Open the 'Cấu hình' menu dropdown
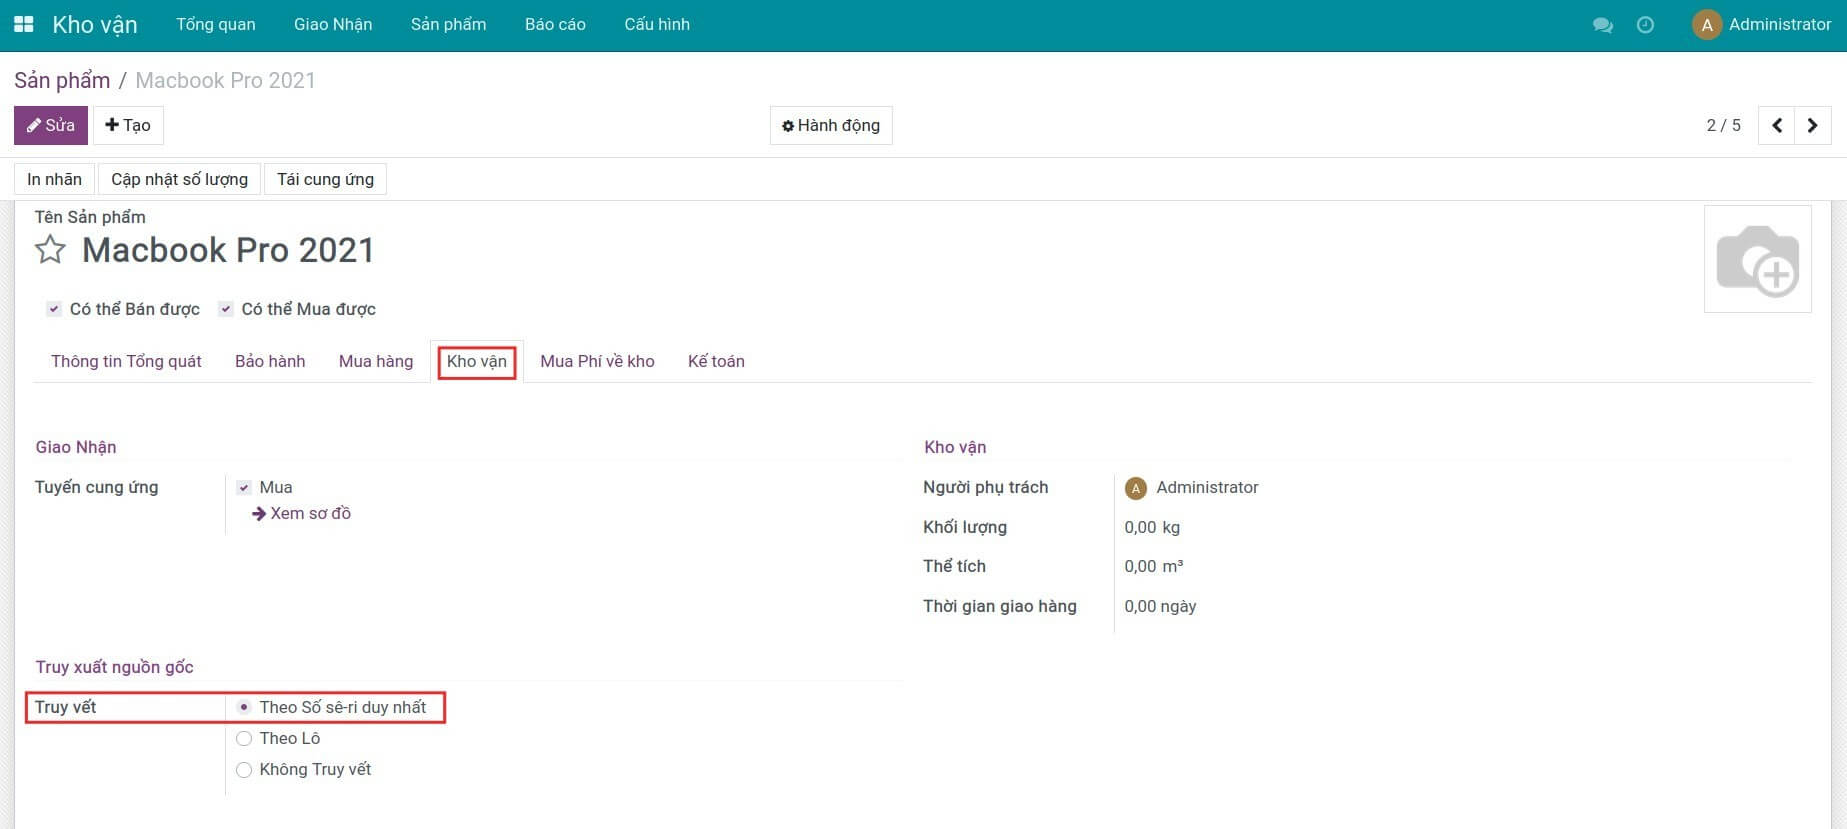The width and height of the screenshot is (1847, 829). 656,24
